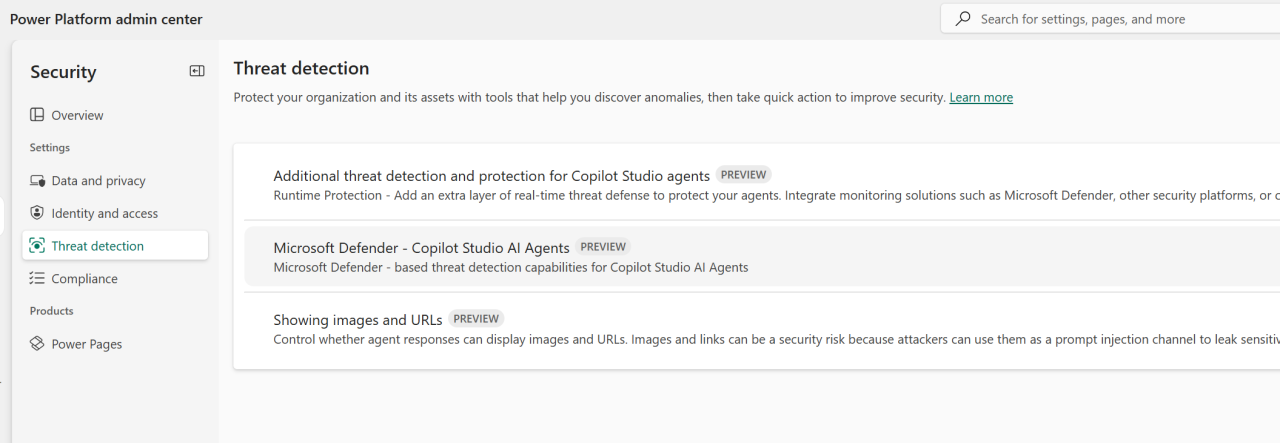Click the search magnifier icon
The height and width of the screenshot is (443, 1280).
point(963,19)
